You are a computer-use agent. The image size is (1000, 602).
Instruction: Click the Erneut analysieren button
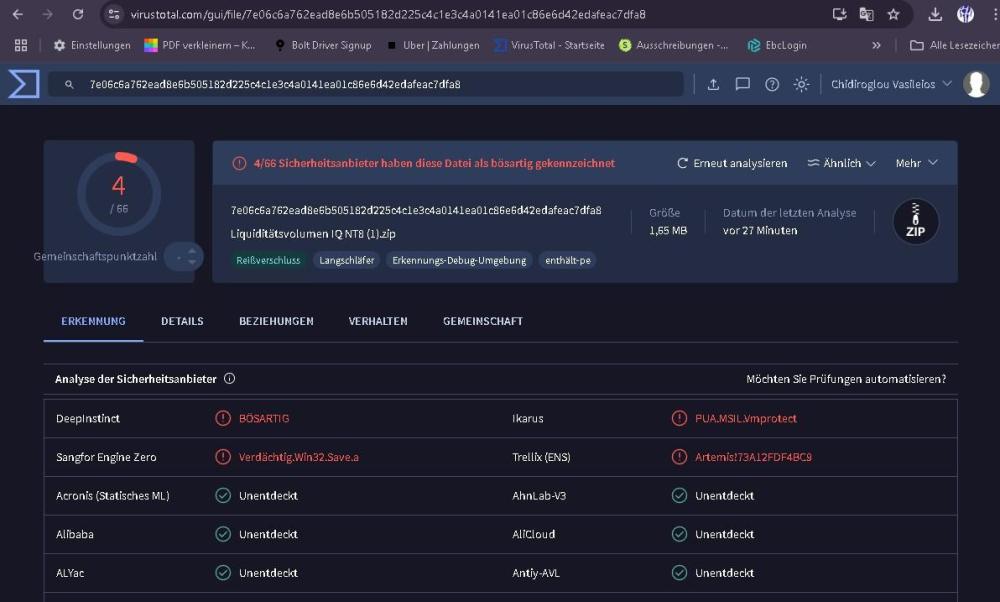pos(732,163)
